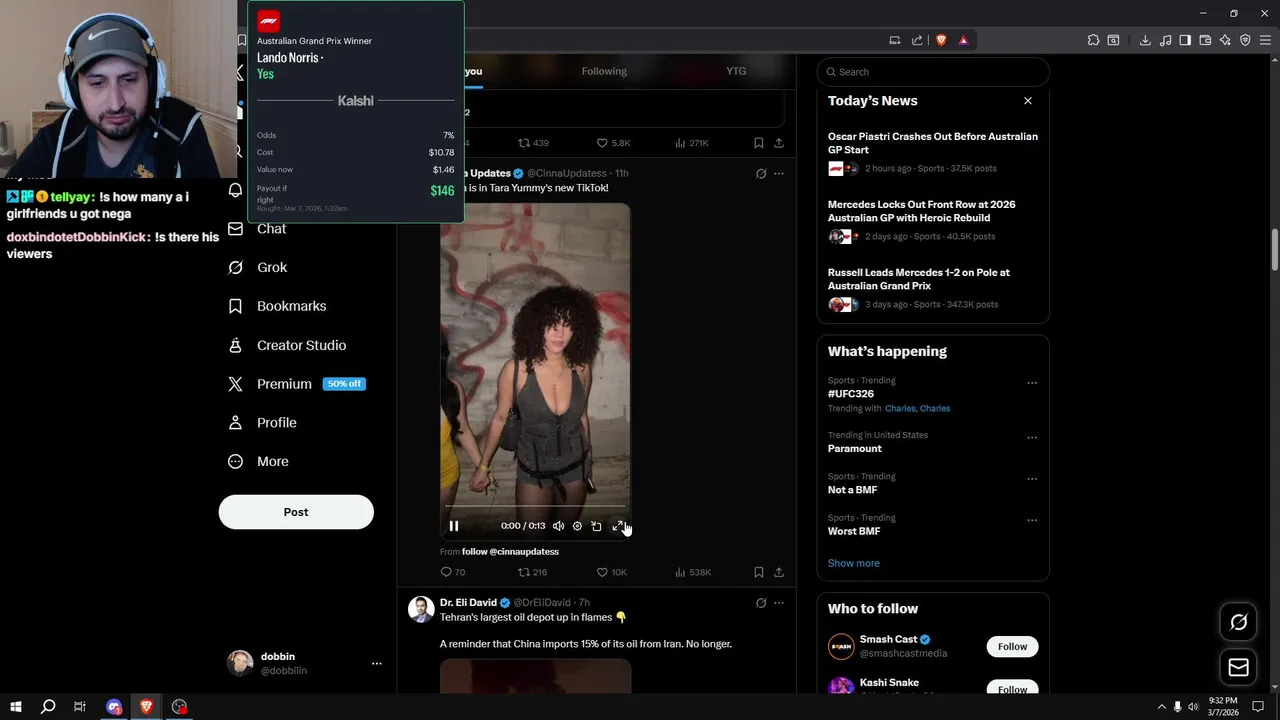Open Chat in the sidebar
This screenshot has width=1280, height=720.
(x=257, y=228)
